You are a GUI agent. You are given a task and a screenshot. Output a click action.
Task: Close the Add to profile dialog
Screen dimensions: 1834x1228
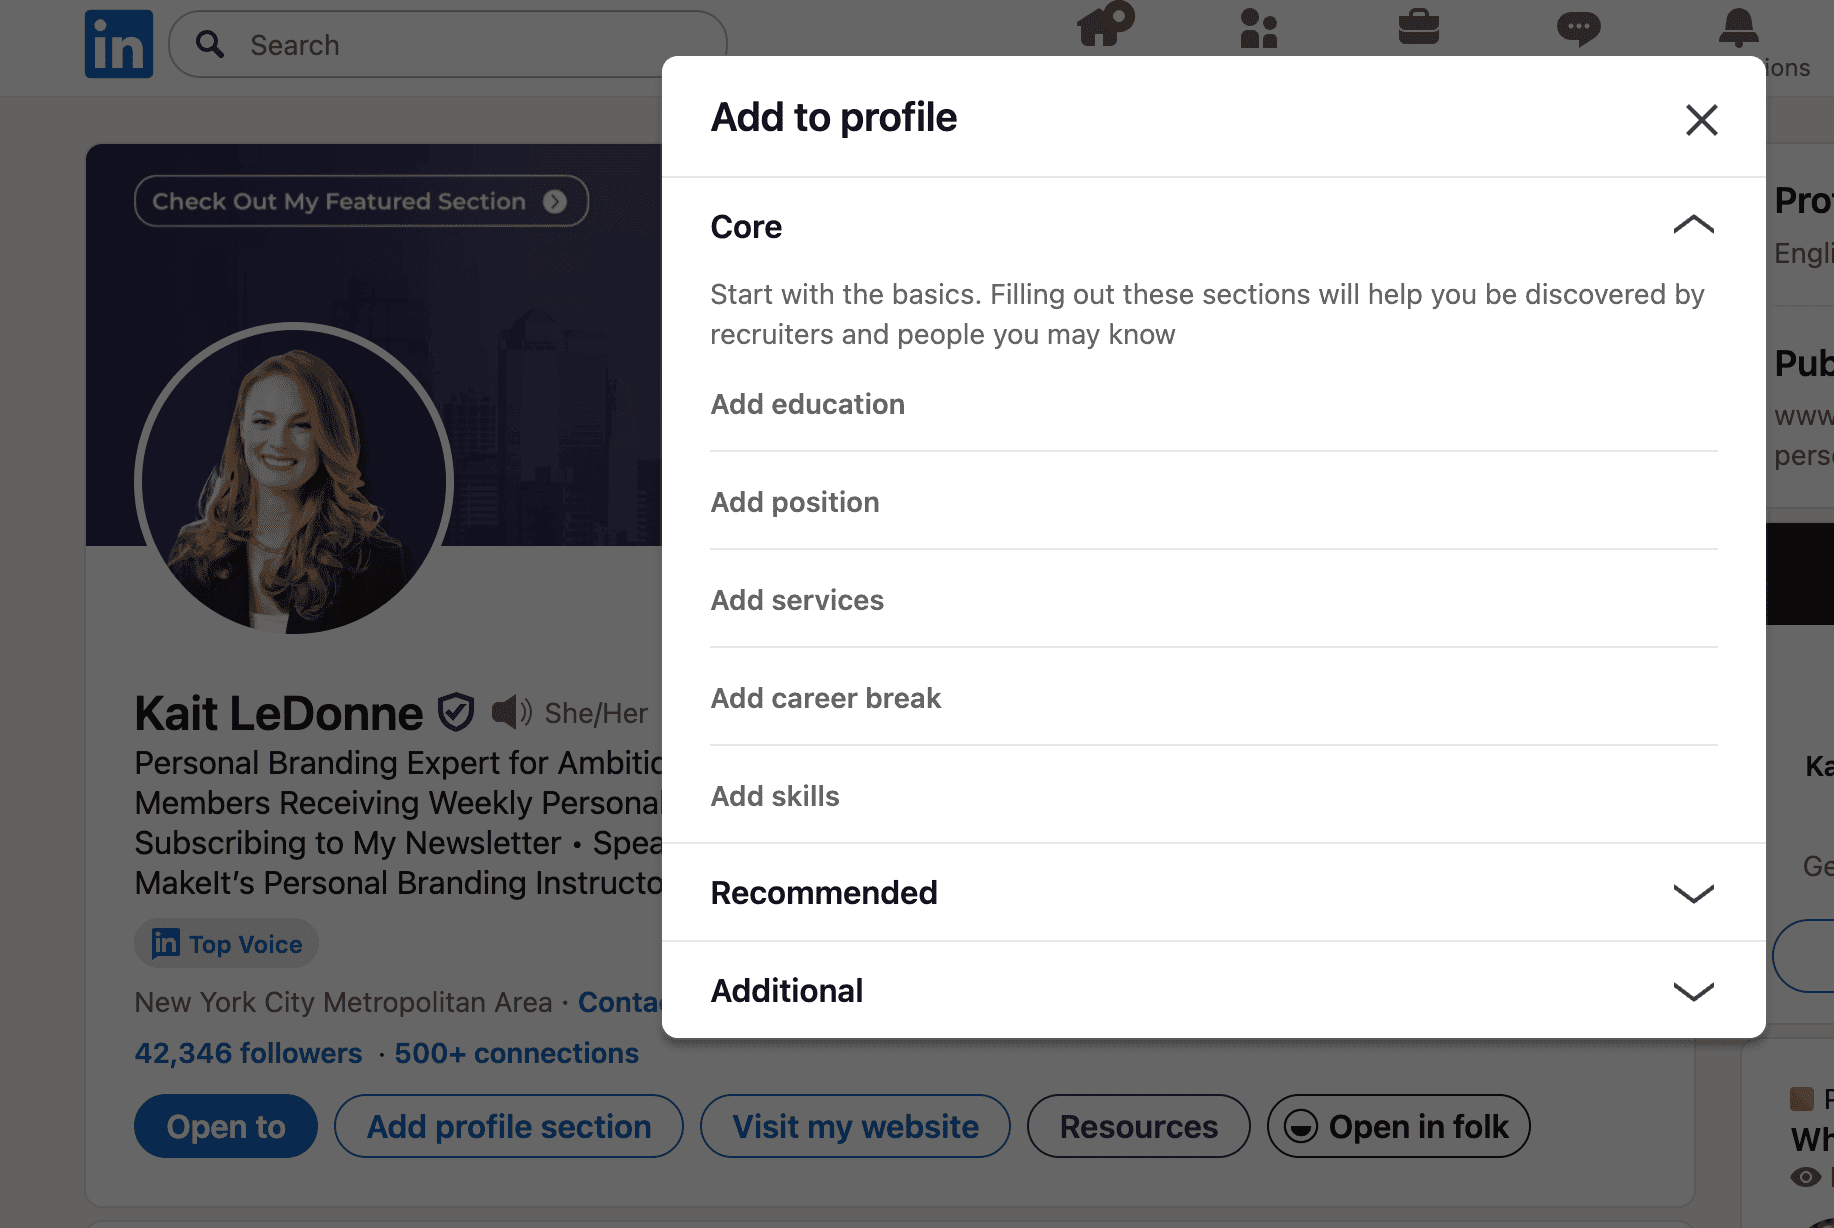click(x=1701, y=120)
